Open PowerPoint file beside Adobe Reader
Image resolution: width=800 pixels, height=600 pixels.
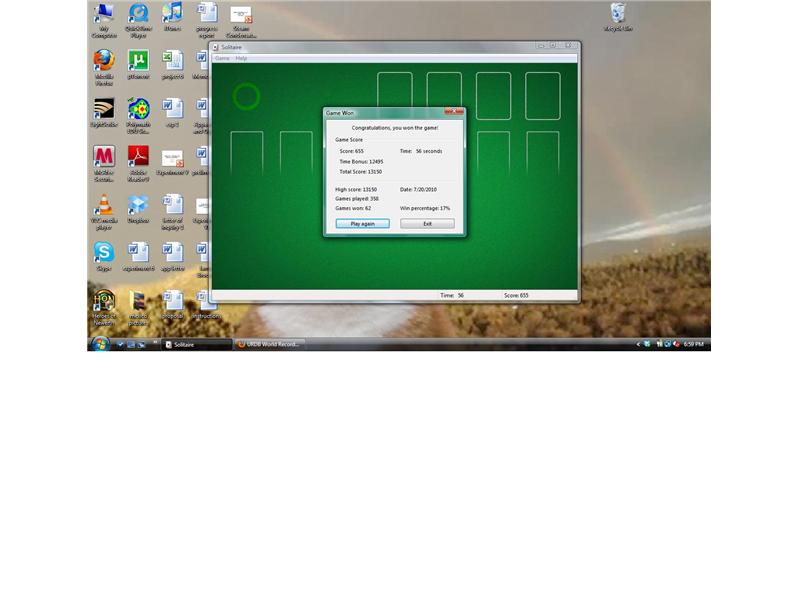172,161
